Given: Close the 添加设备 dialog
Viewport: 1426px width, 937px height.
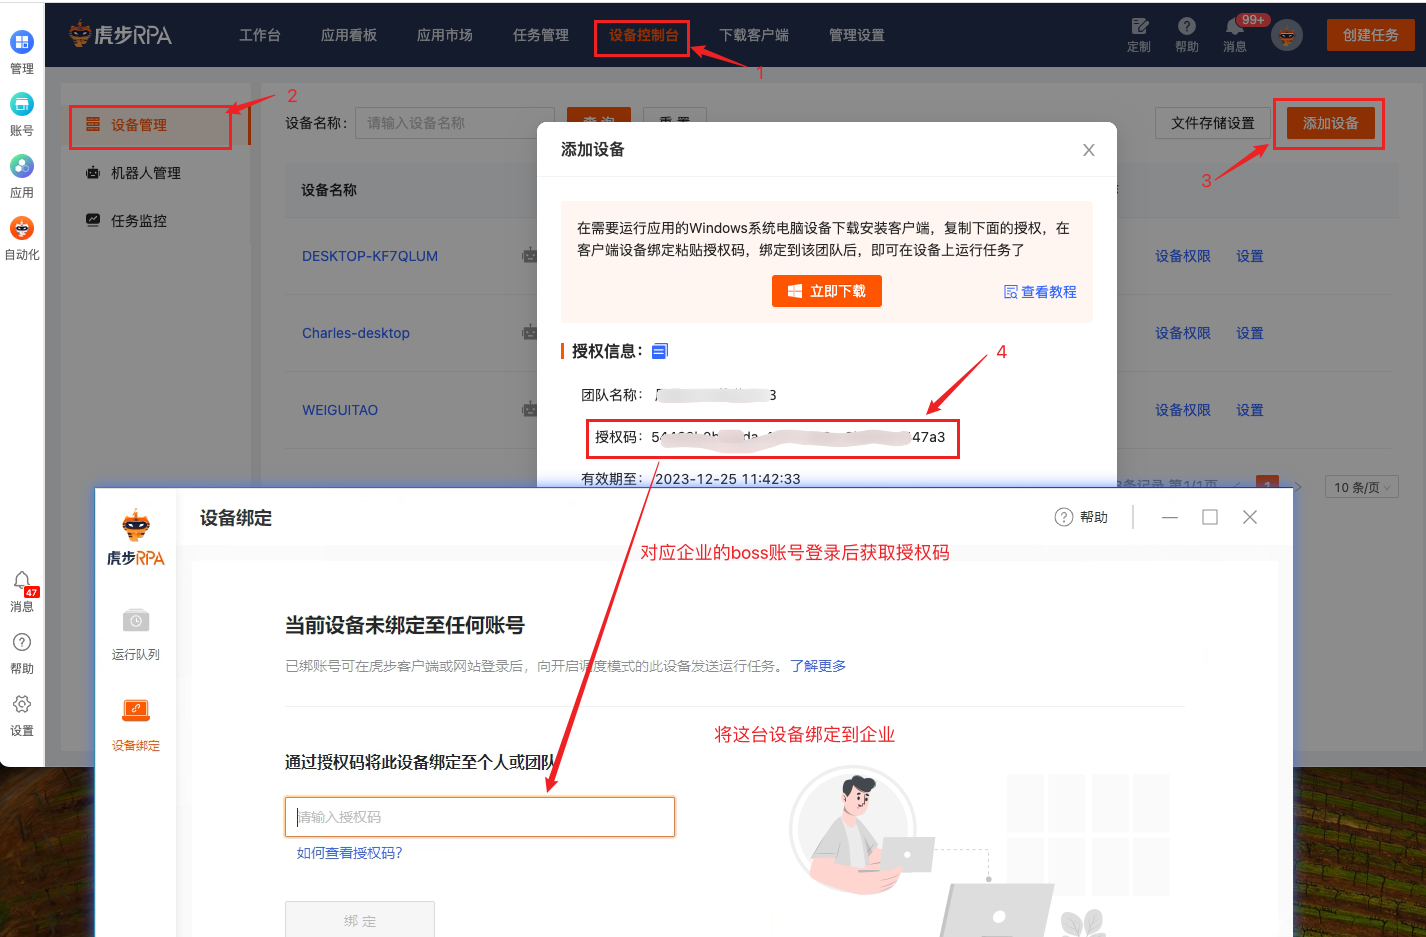Looking at the screenshot, I should pyautogui.click(x=1089, y=150).
